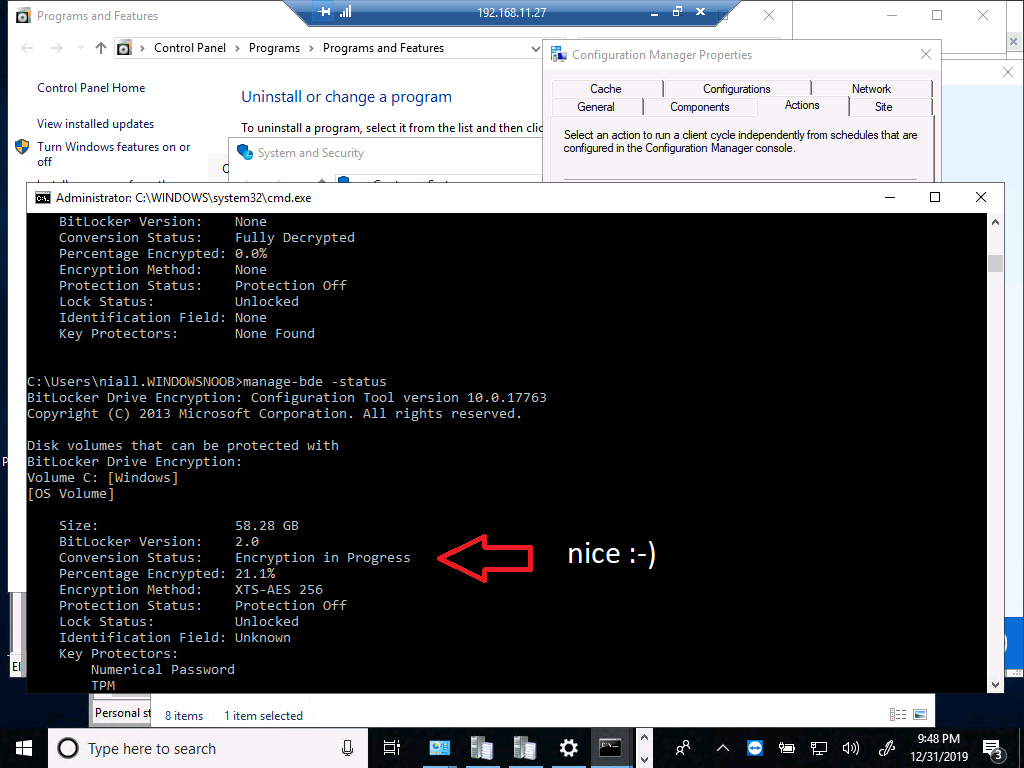
Task: Open Settings gear on the taskbar
Action: (x=568, y=748)
